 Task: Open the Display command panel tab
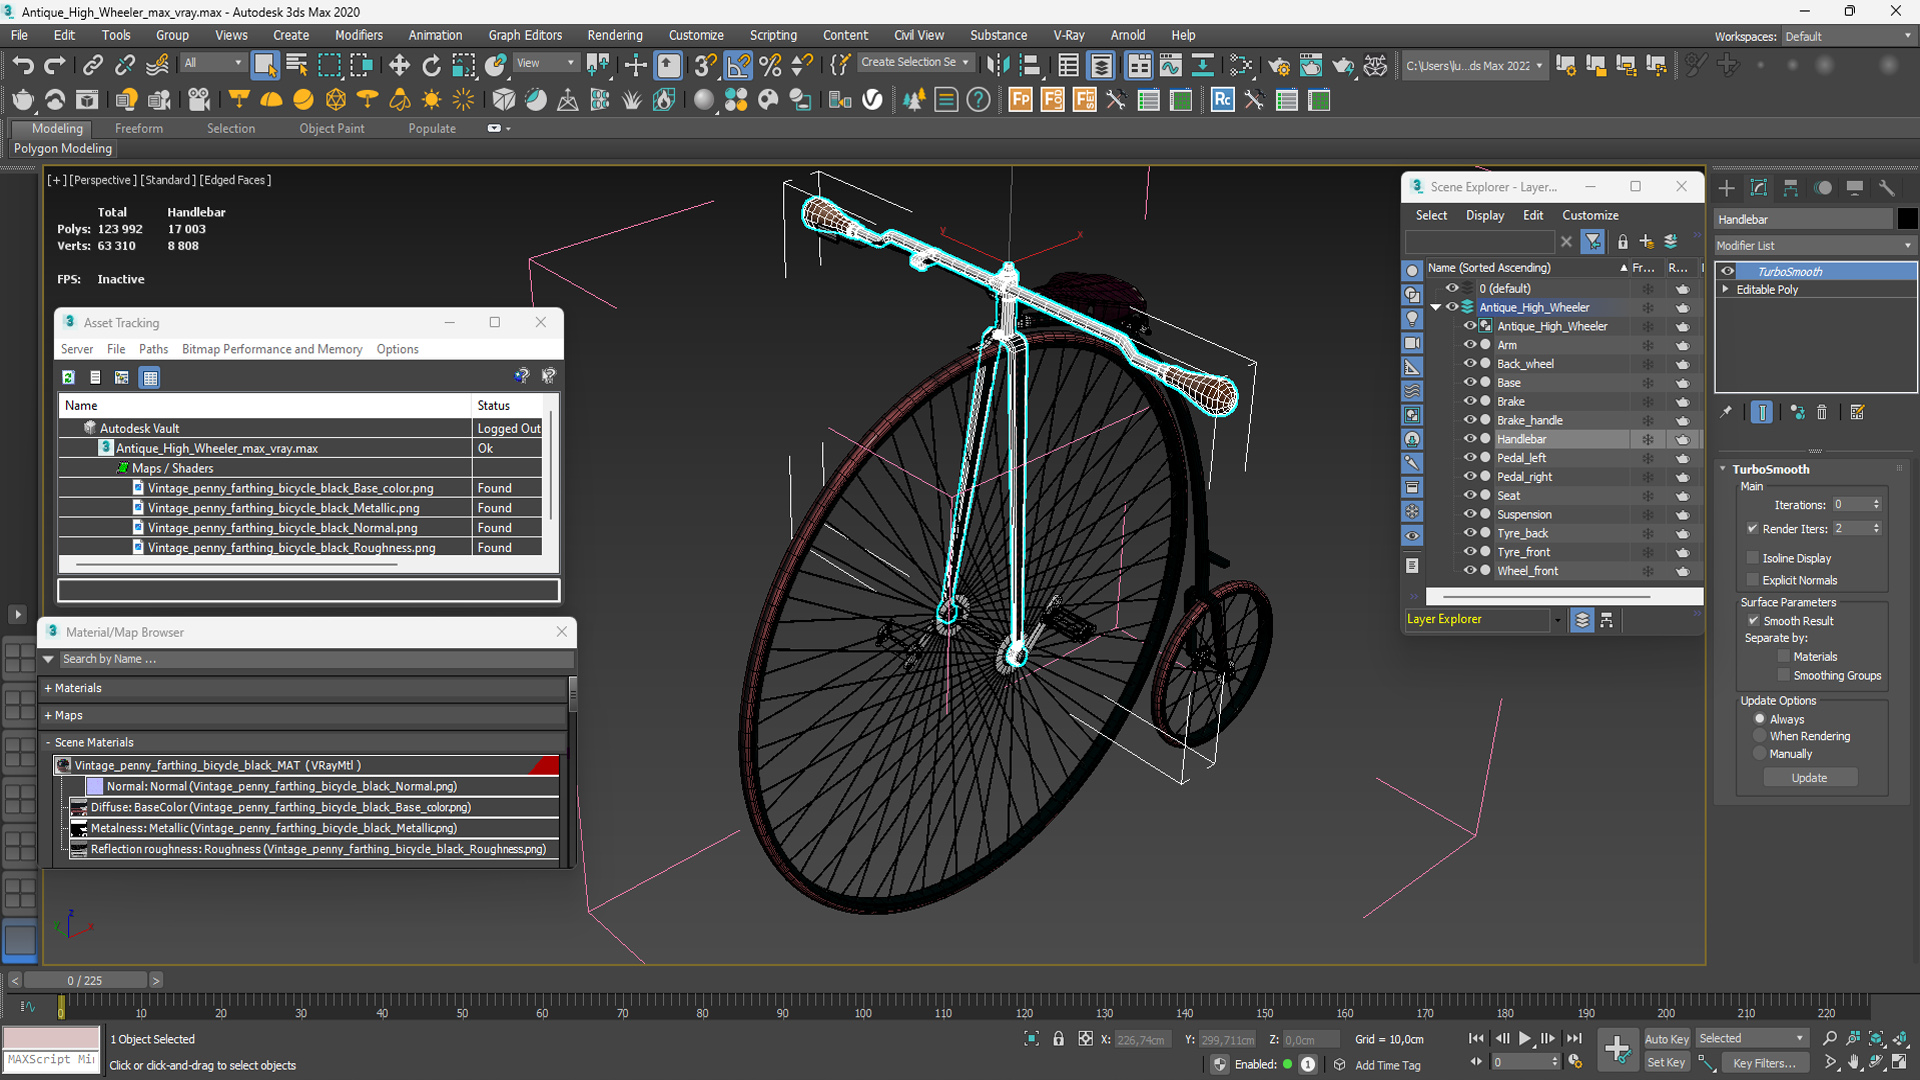click(x=1855, y=188)
